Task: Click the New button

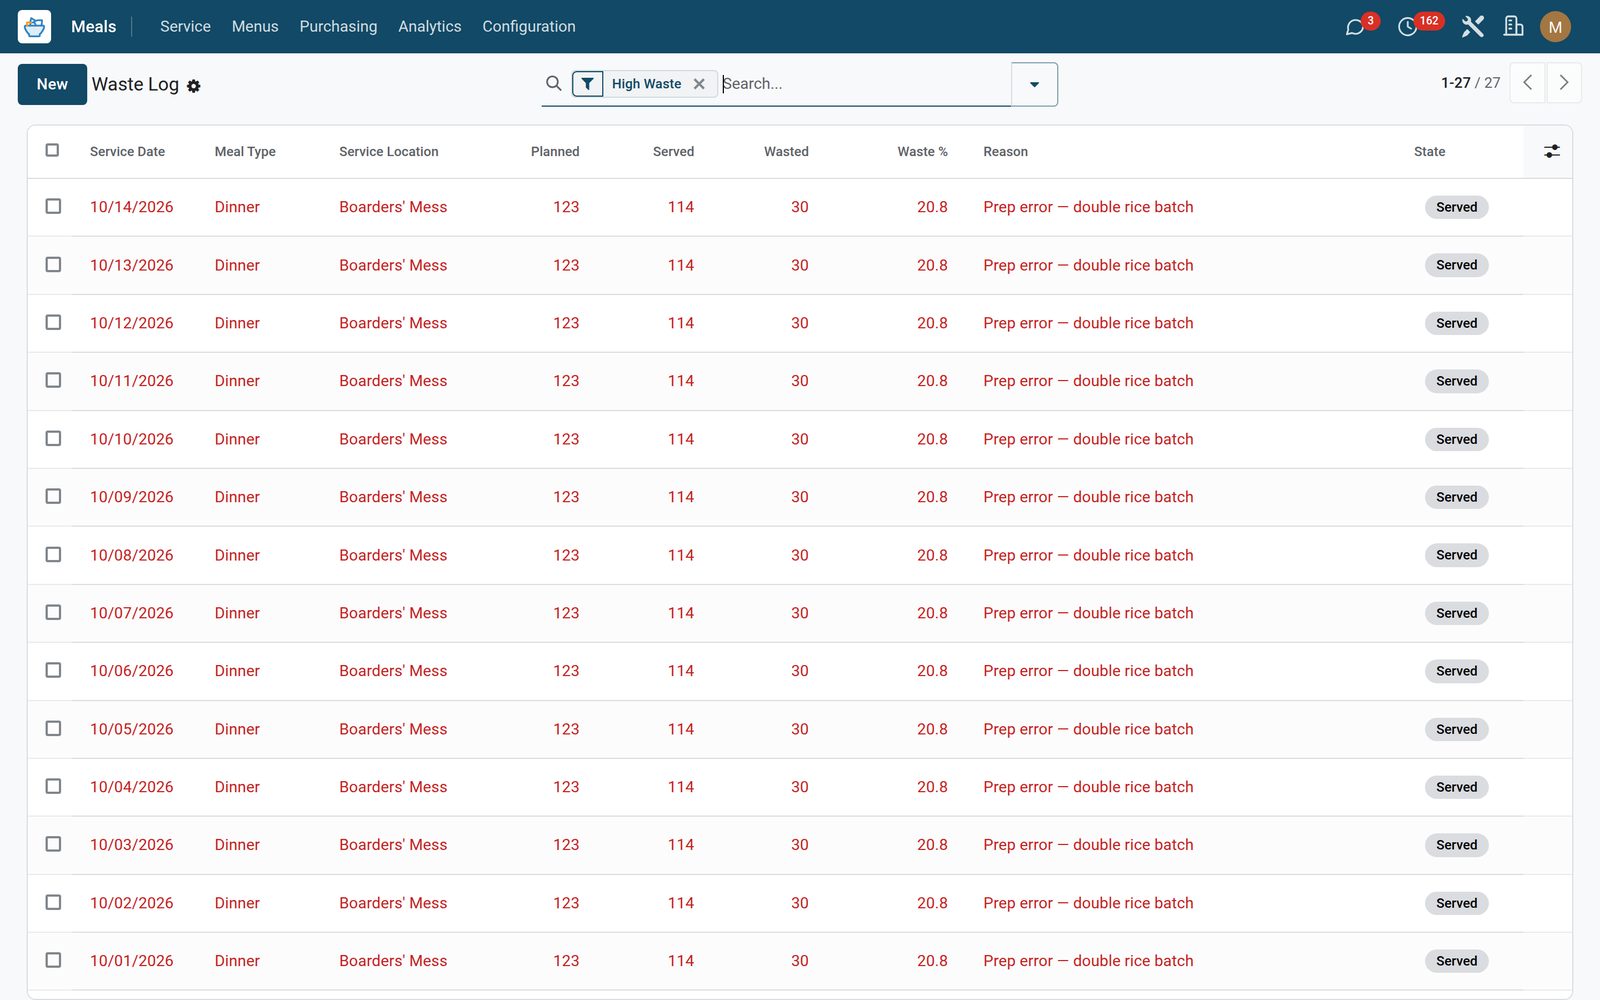Action: (52, 84)
